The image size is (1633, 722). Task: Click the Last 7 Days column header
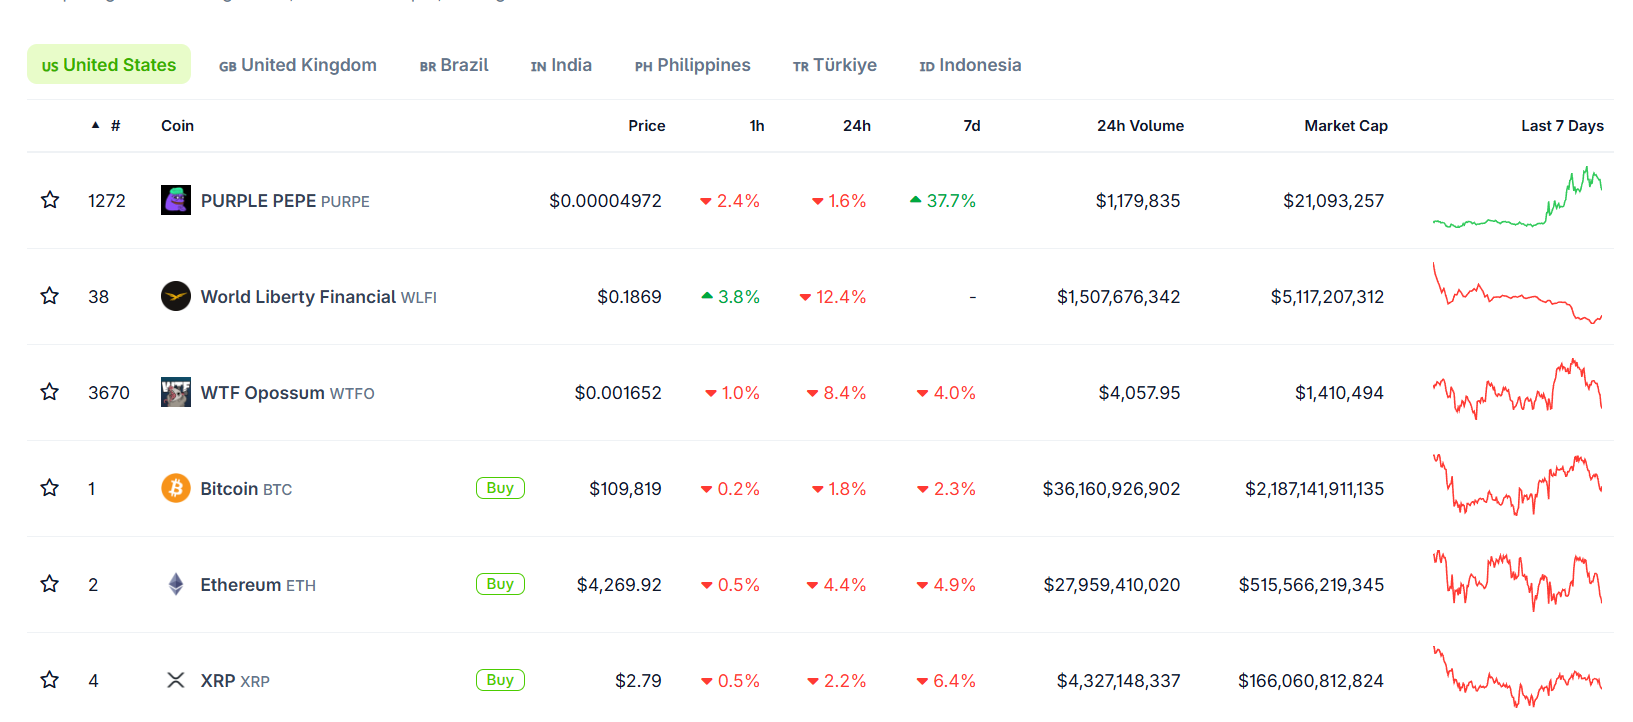point(1562,126)
